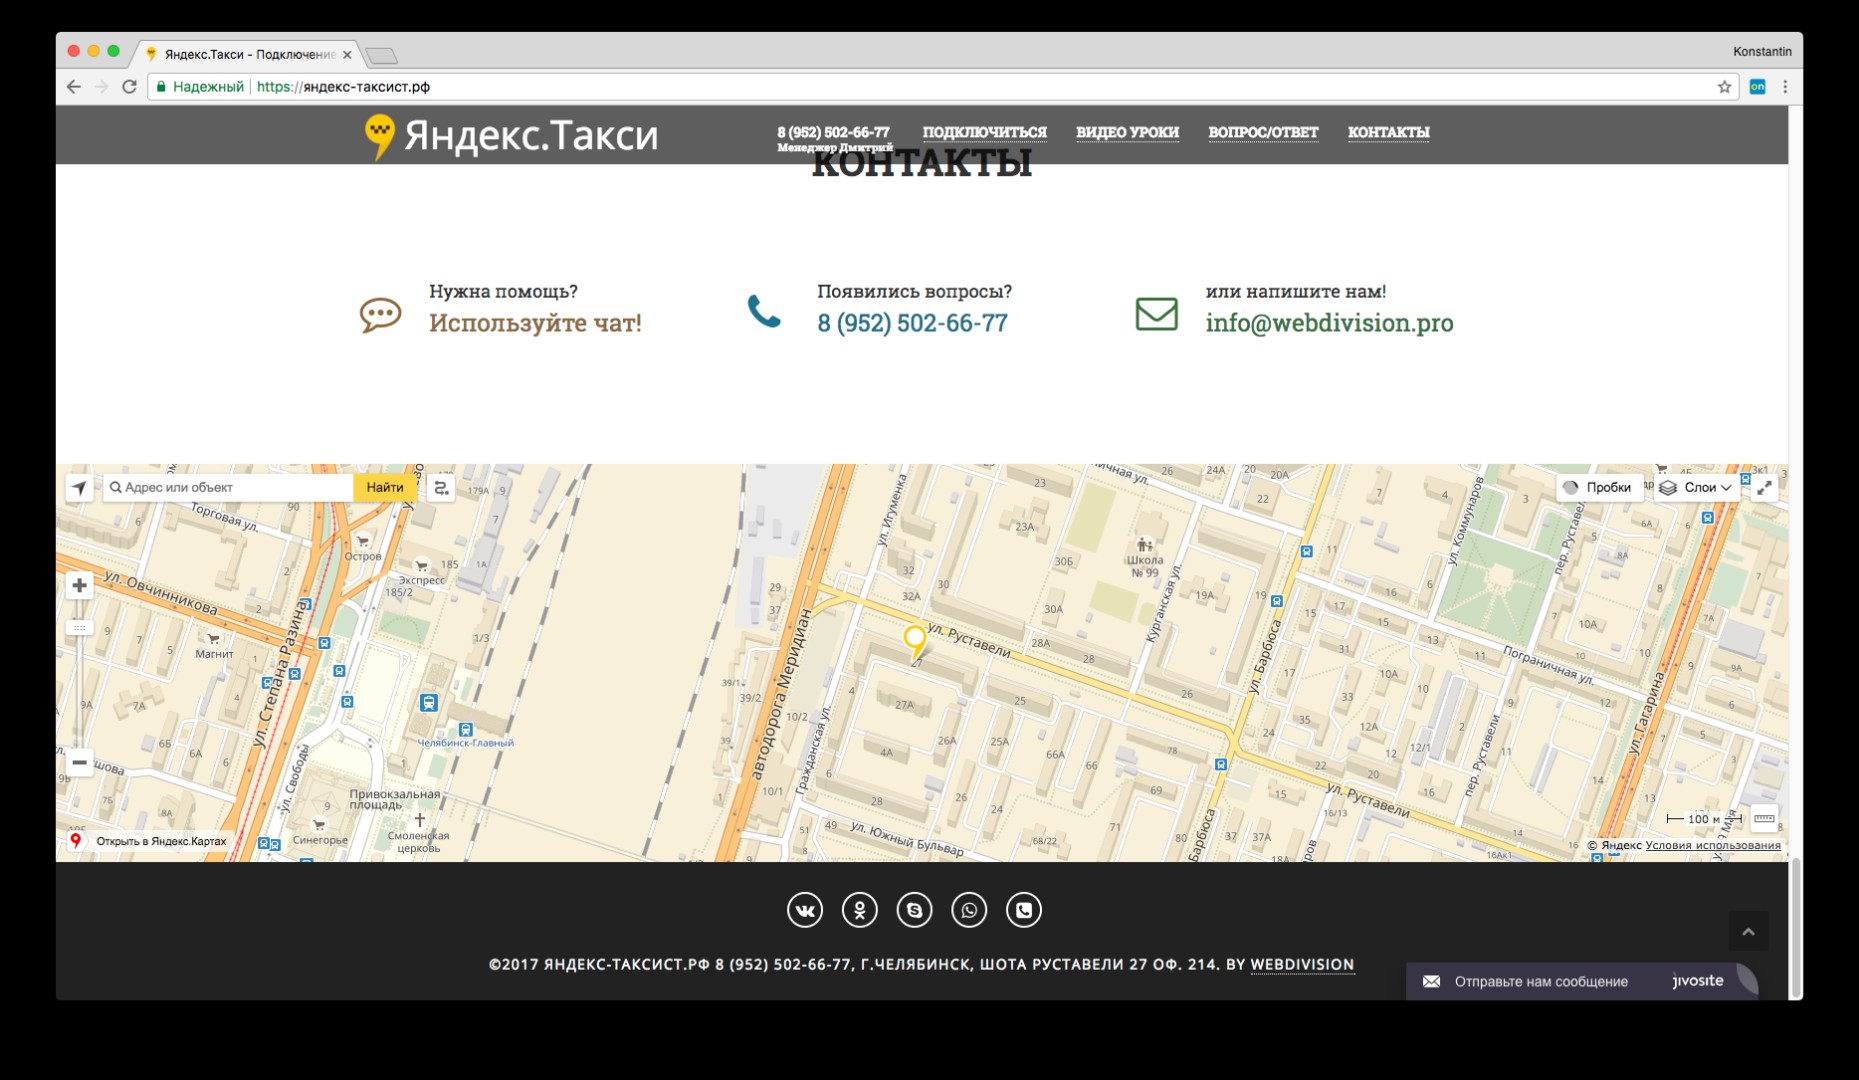Expand the map to fullscreen
The width and height of the screenshot is (1859, 1080).
[x=1765, y=488]
